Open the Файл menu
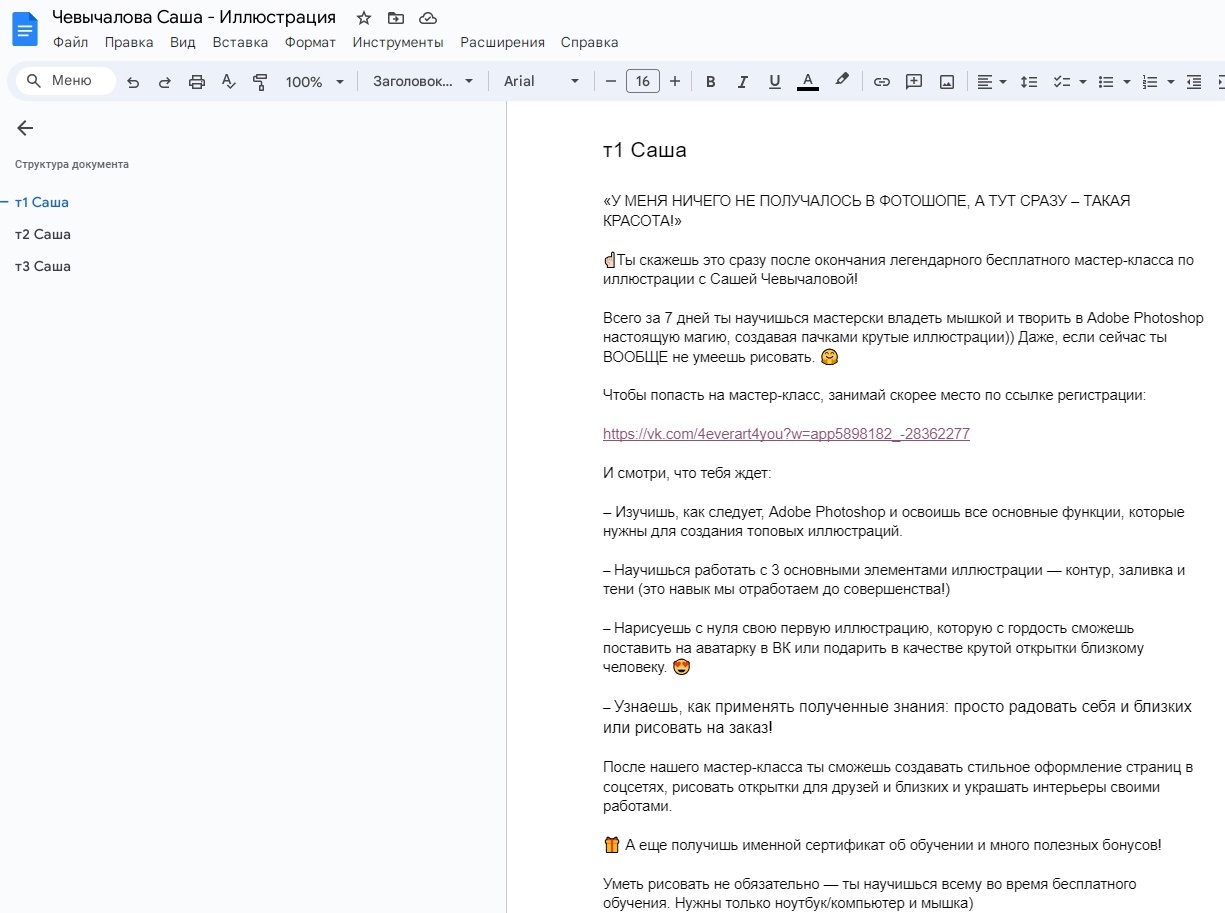 point(71,42)
